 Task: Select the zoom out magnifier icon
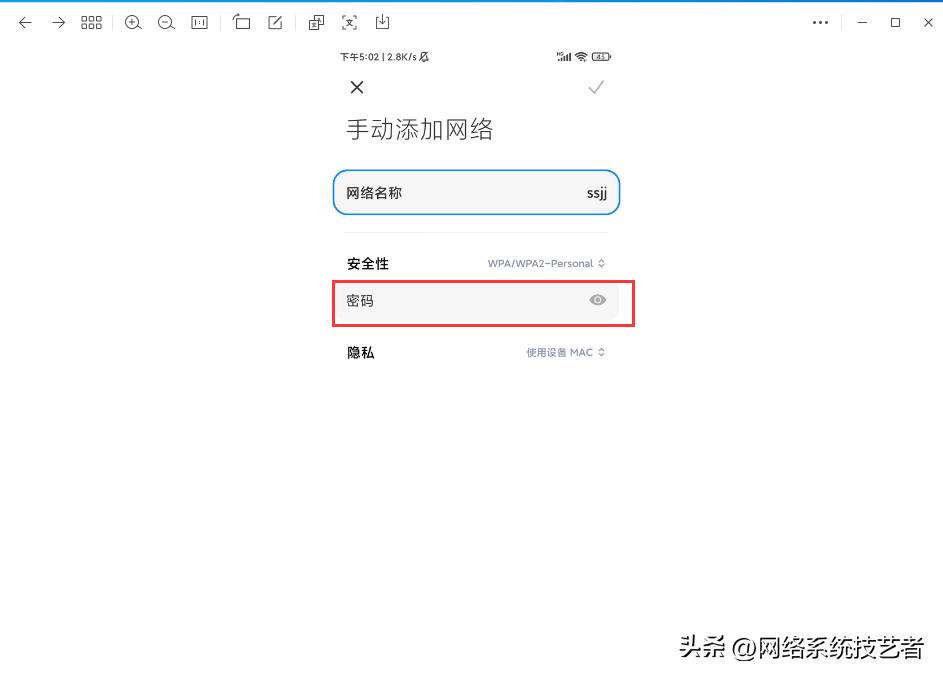point(166,22)
